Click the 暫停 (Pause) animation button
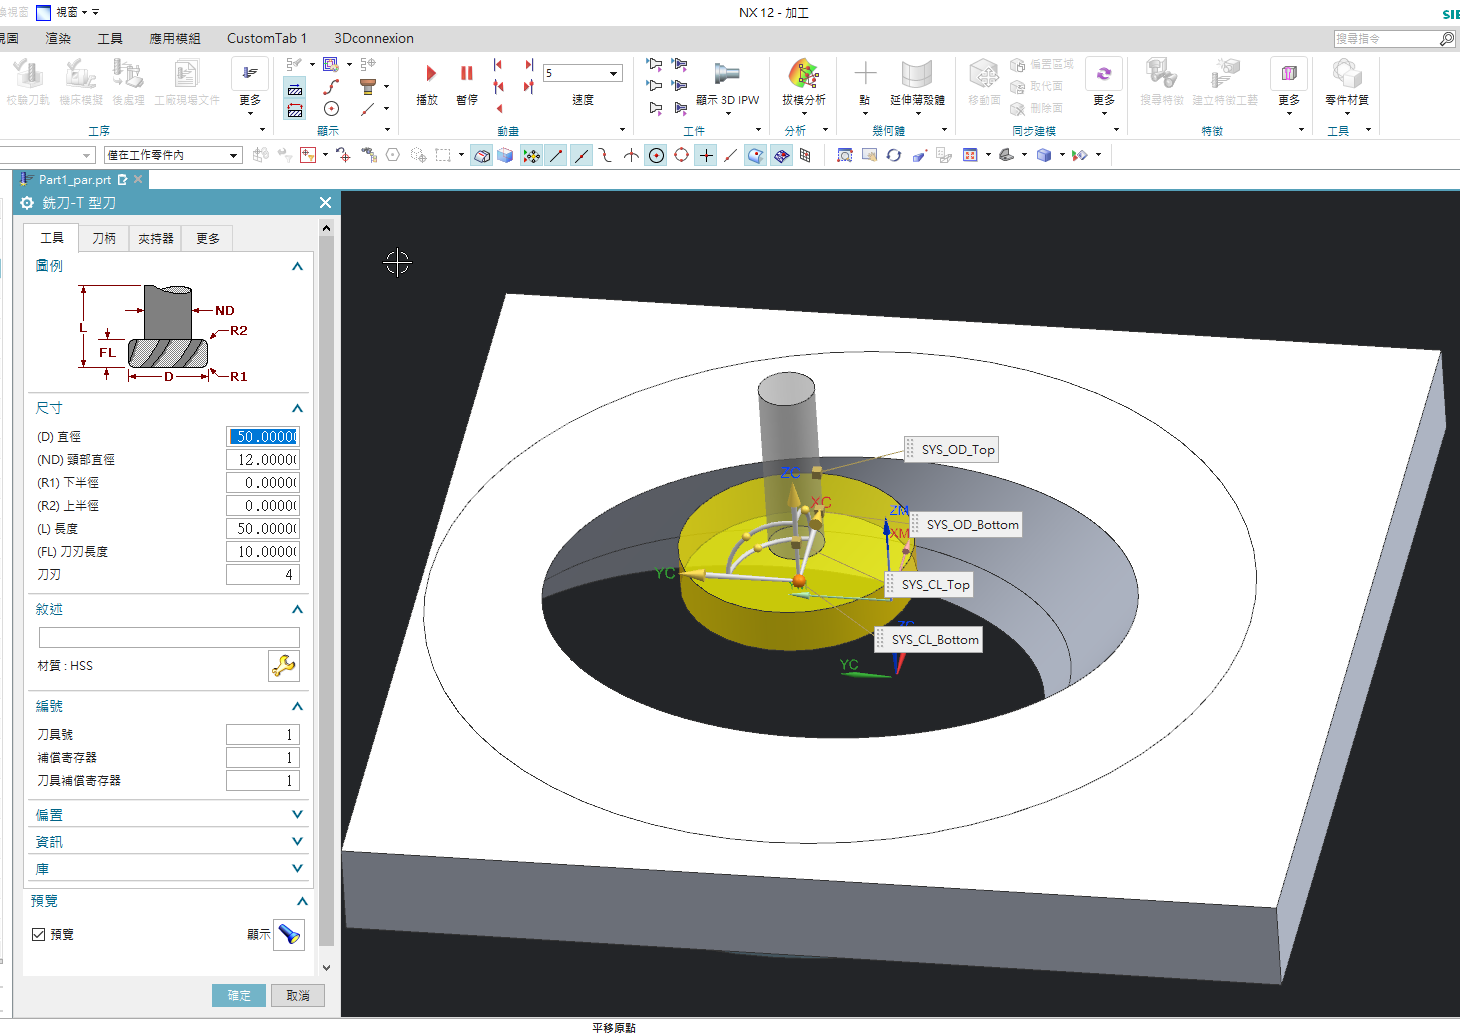 pyautogui.click(x=466, y=83)
